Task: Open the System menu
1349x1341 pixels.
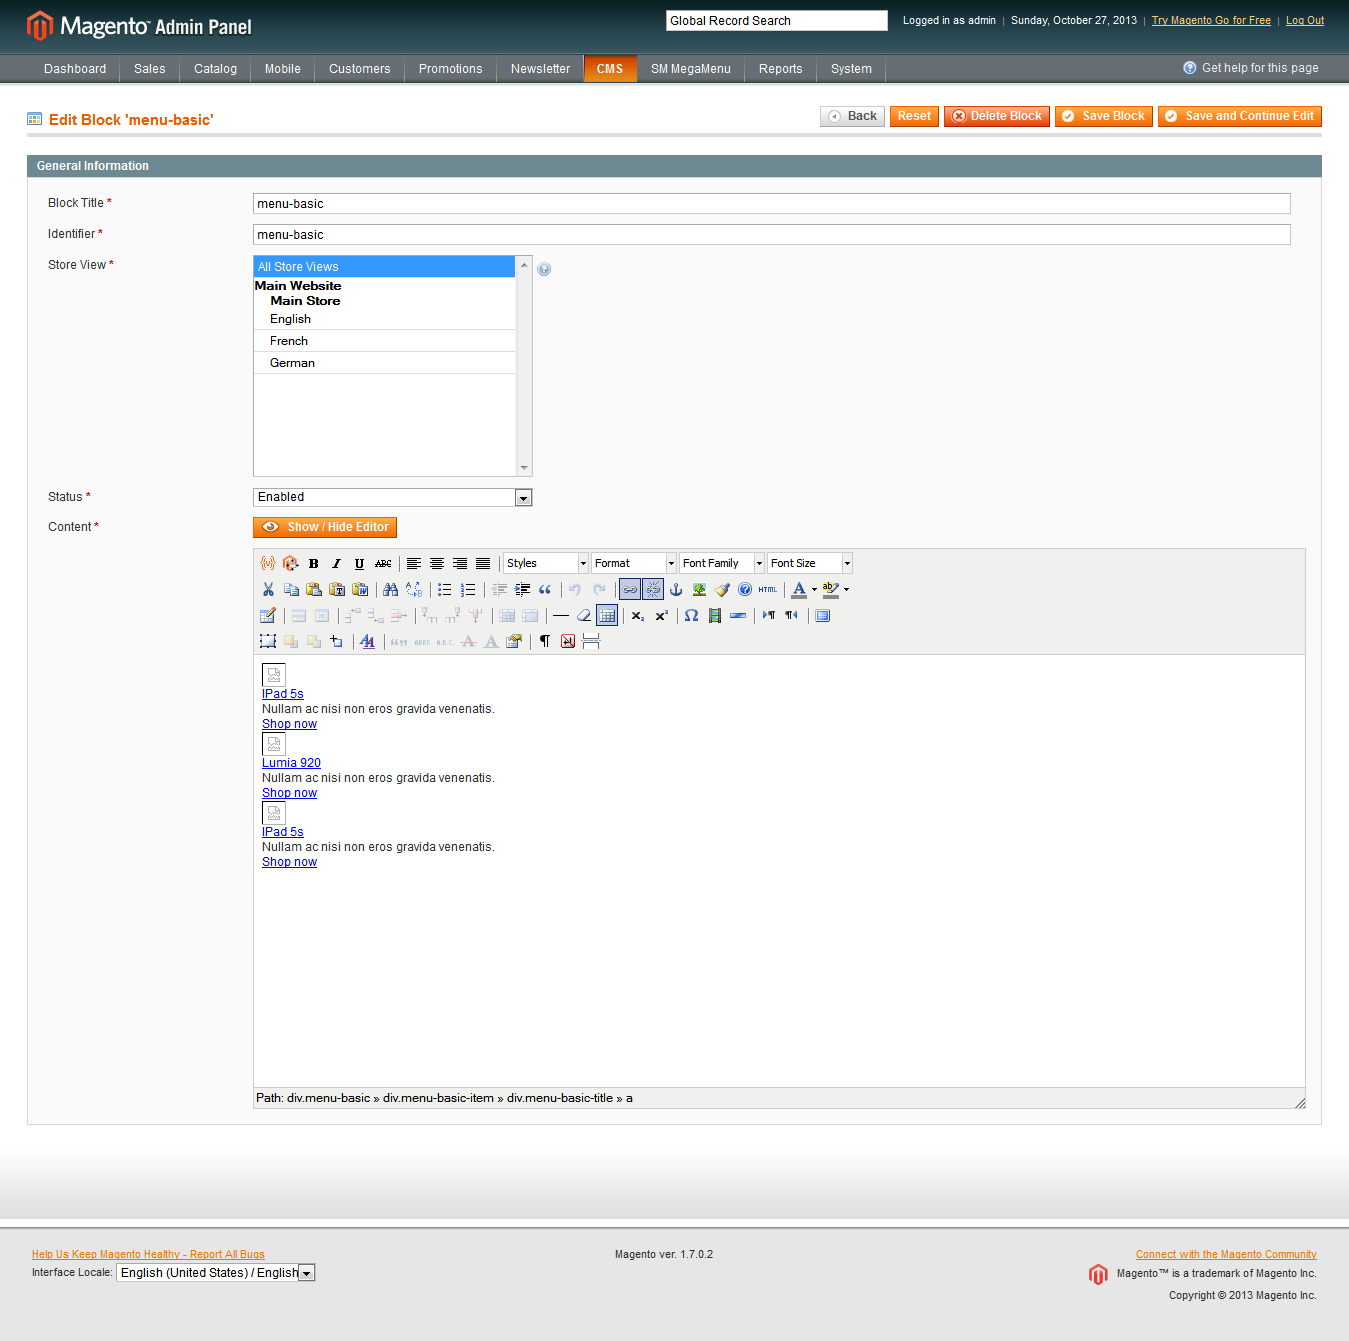Action: click(x=851, y=69)
